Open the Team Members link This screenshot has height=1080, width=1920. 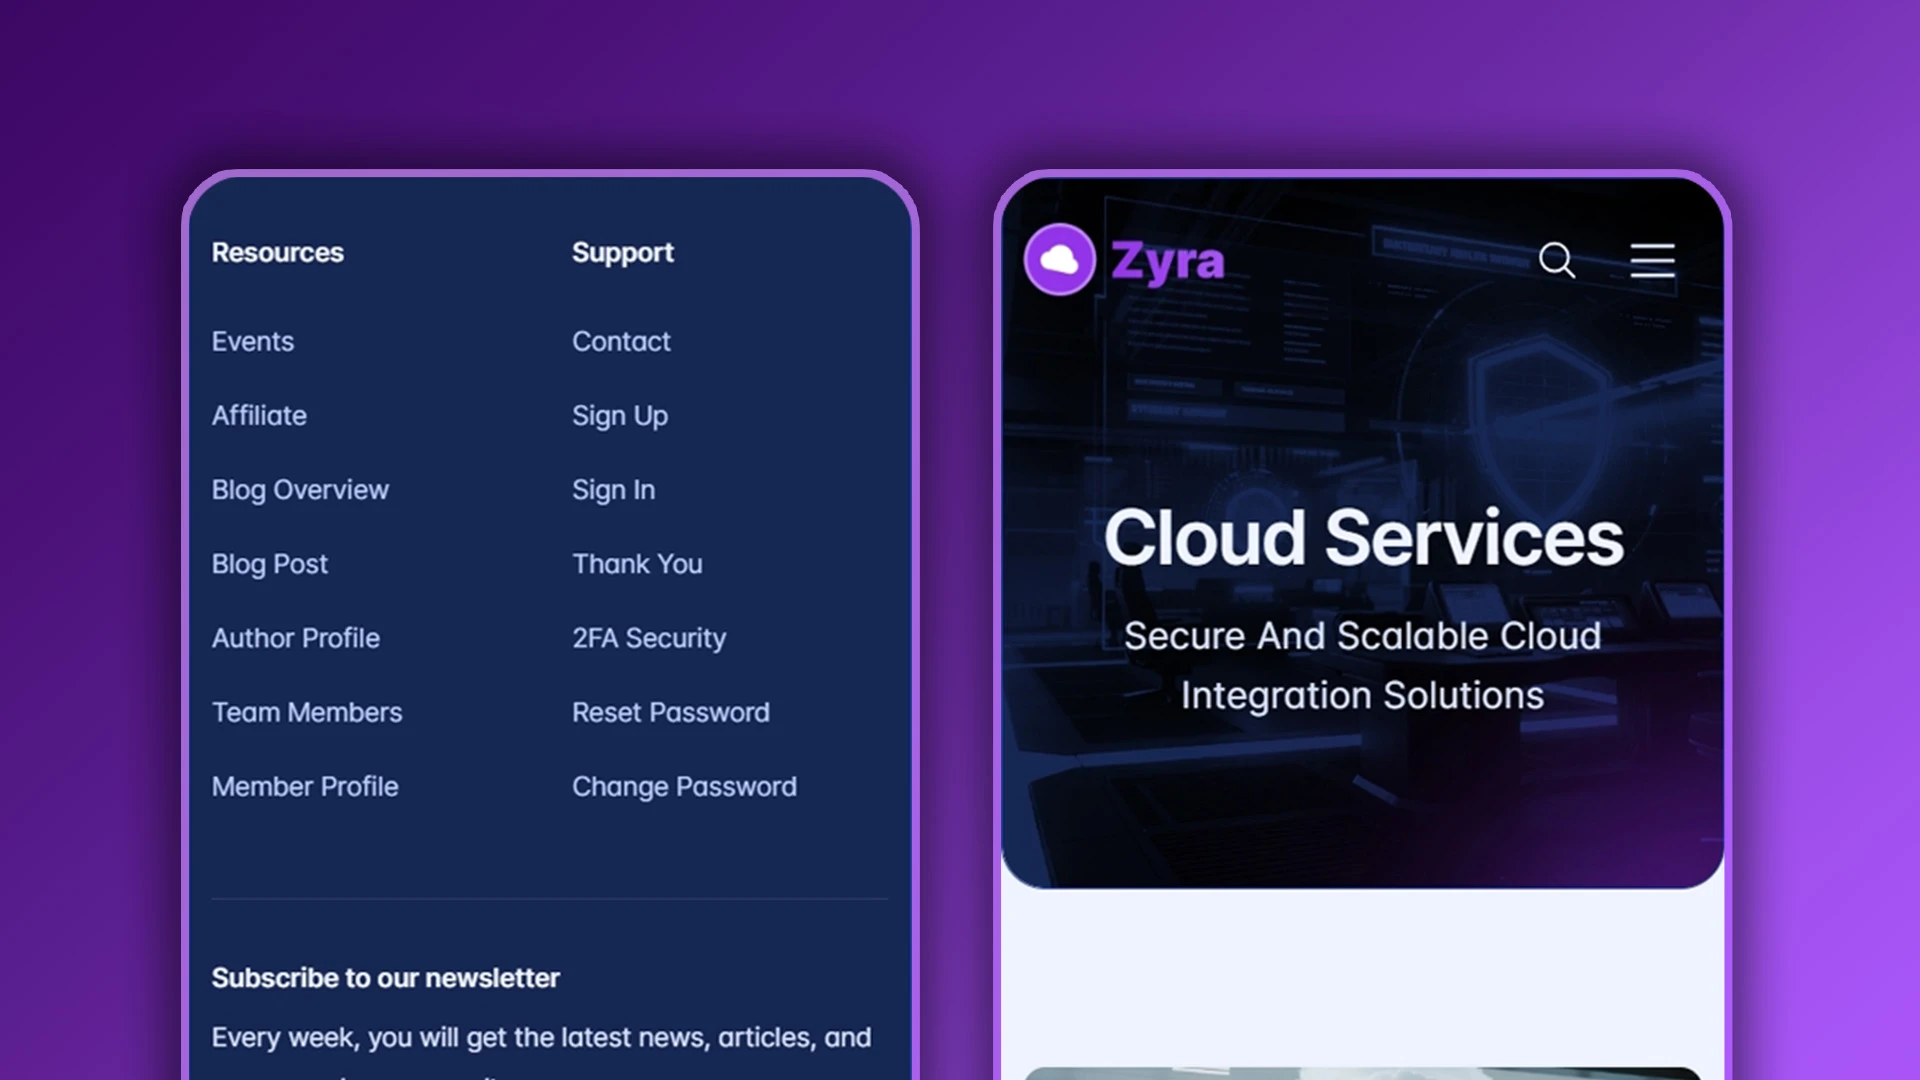307,712
